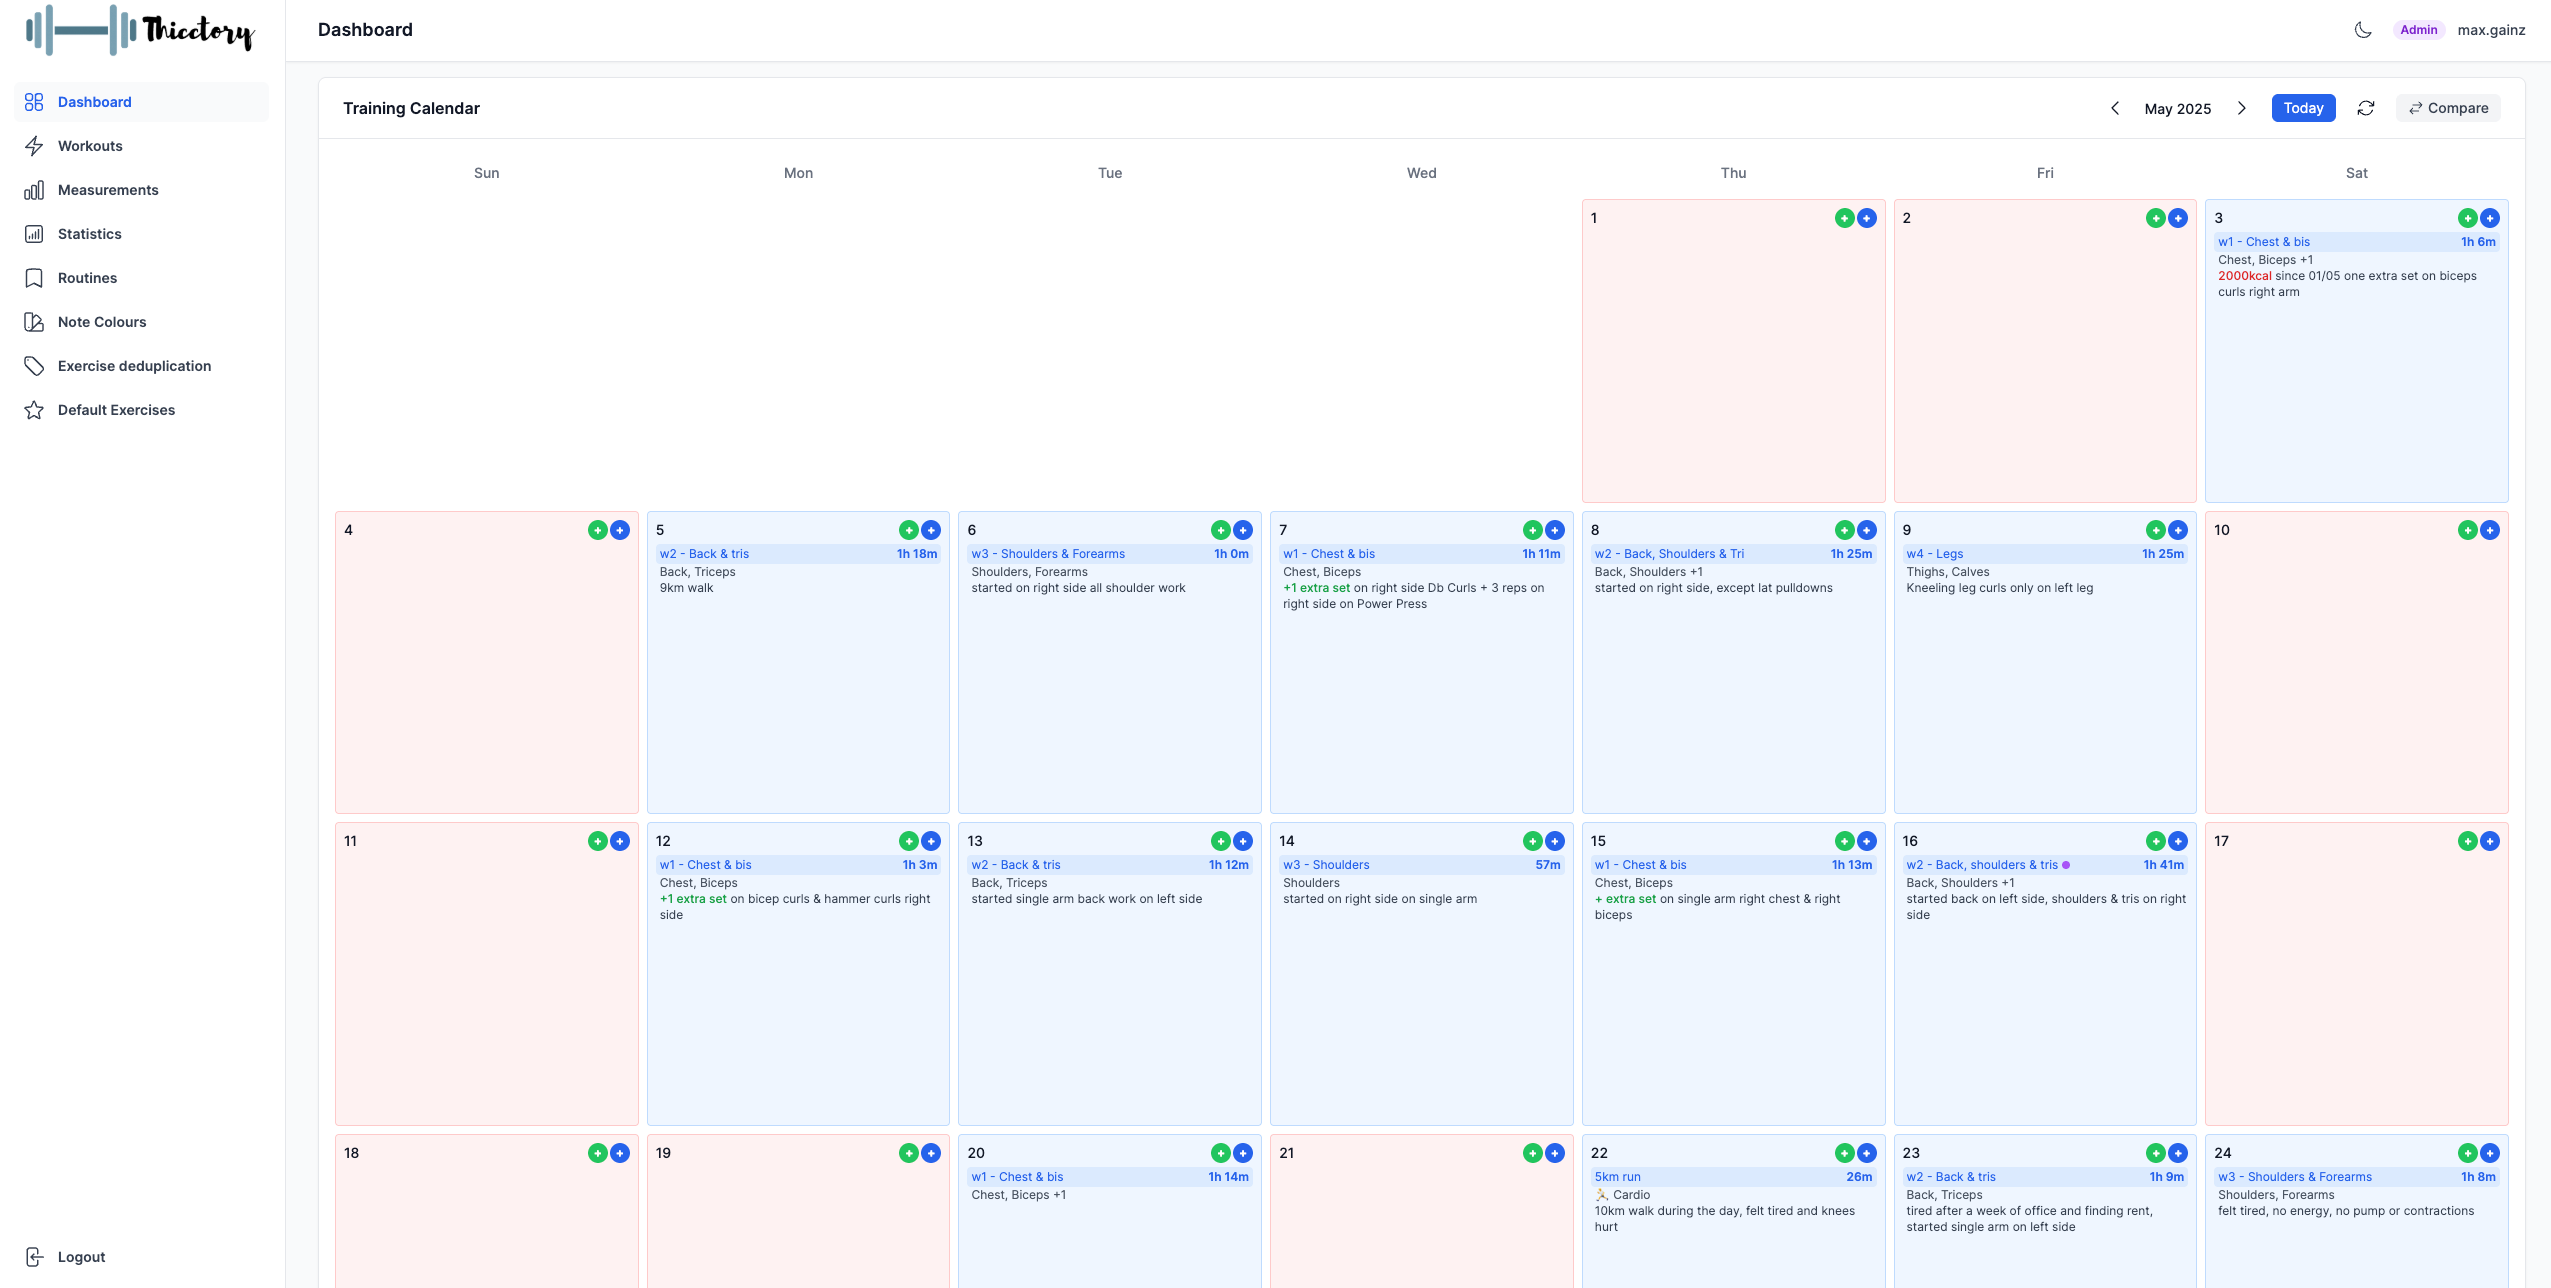2551x1288 pixels.
Task: Click Logout at bottom of sidebar
Action: 80,1257
